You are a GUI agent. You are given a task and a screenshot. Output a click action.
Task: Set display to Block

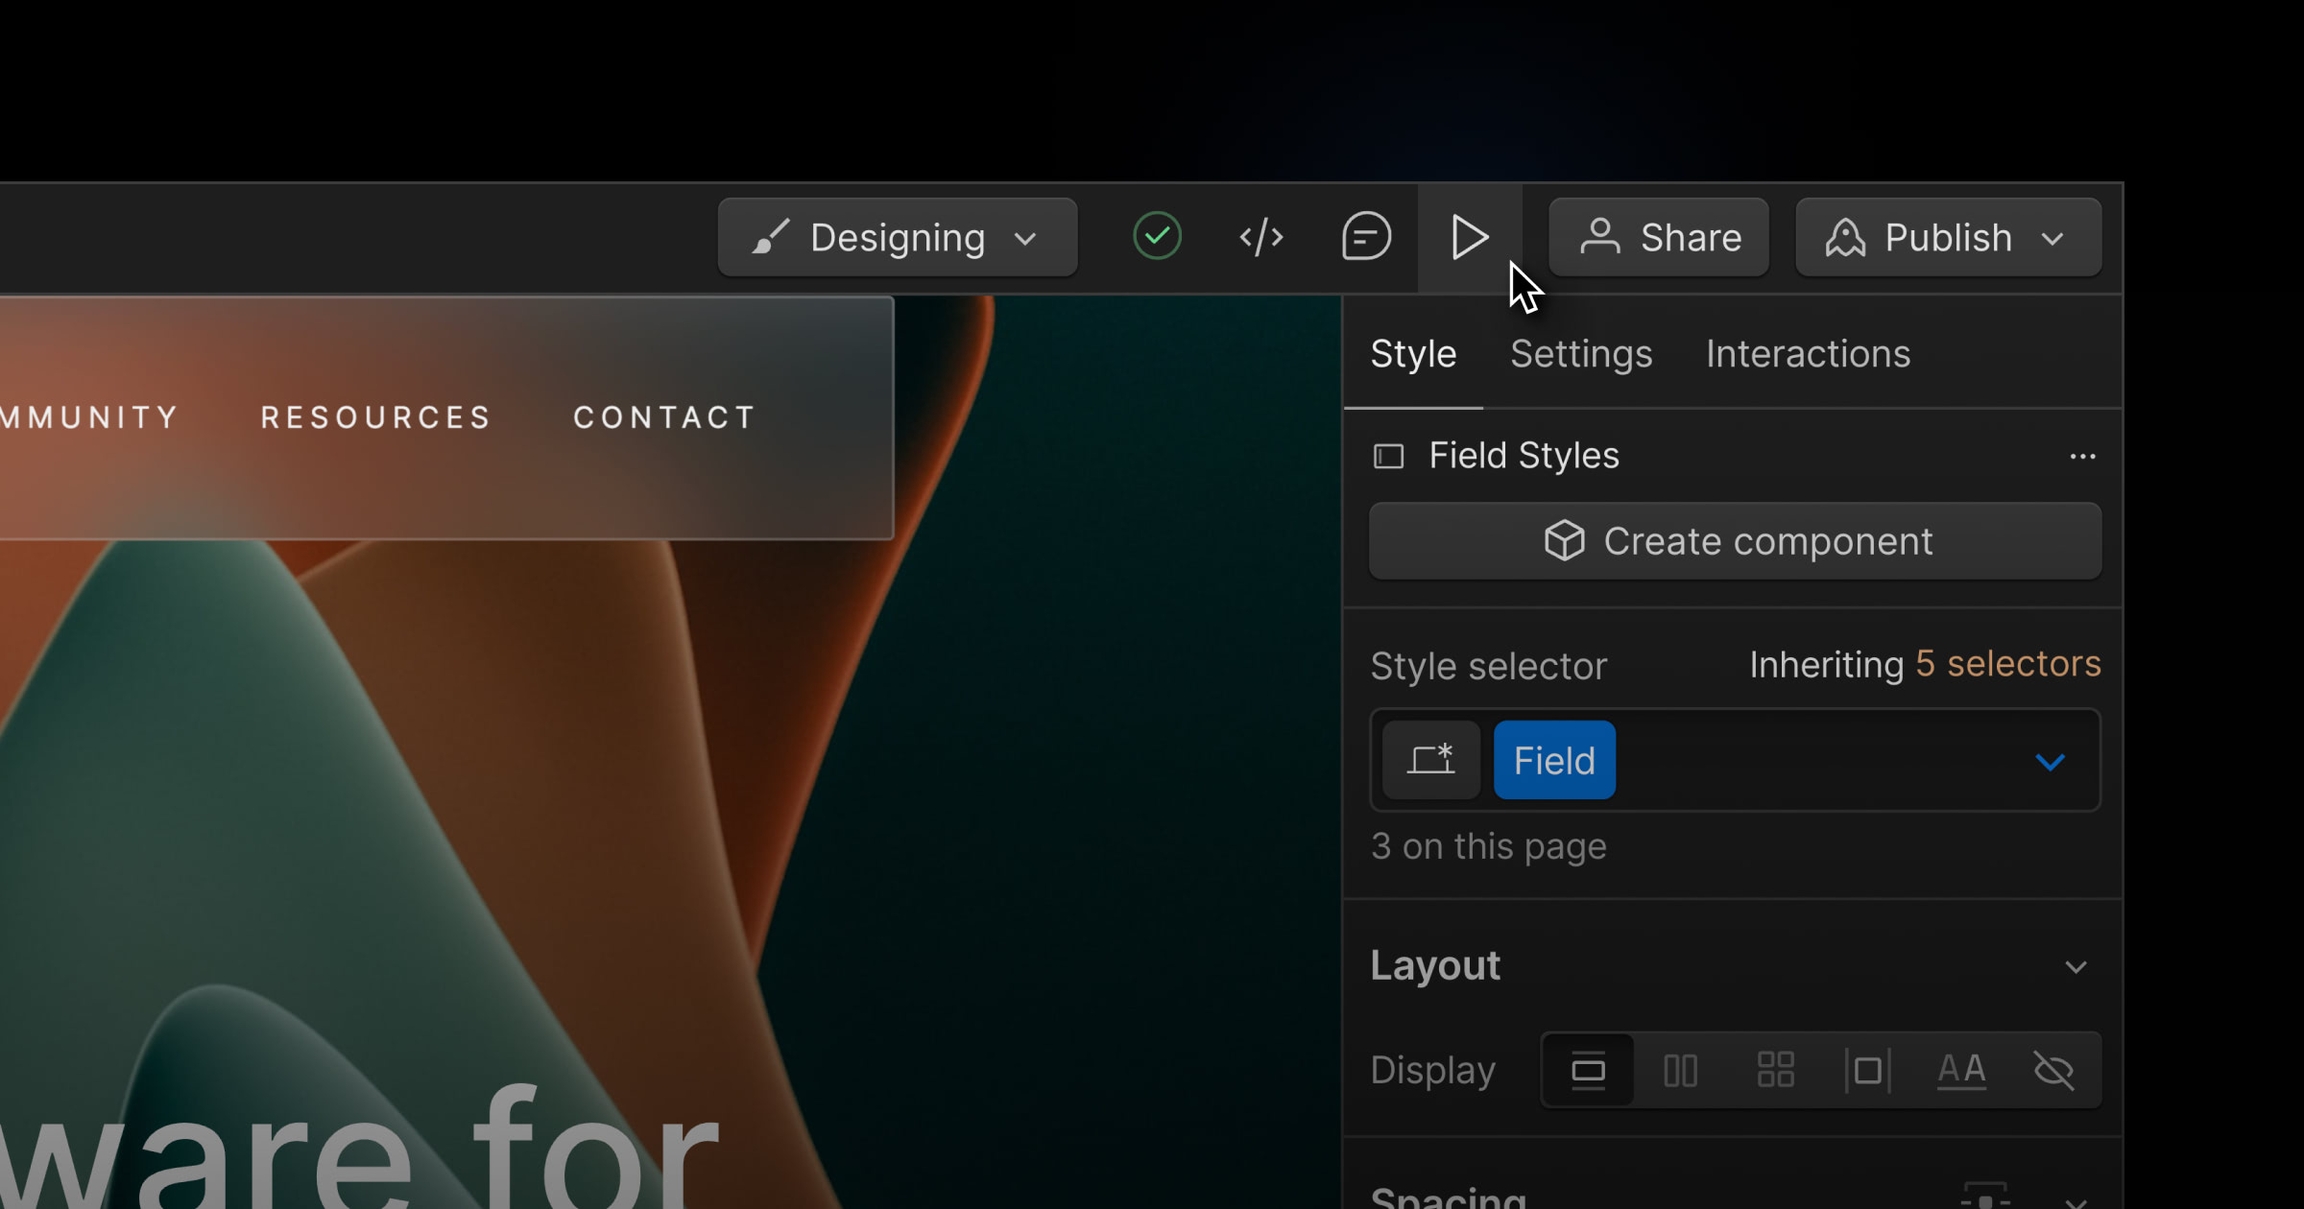(x=1588, y=1071)
